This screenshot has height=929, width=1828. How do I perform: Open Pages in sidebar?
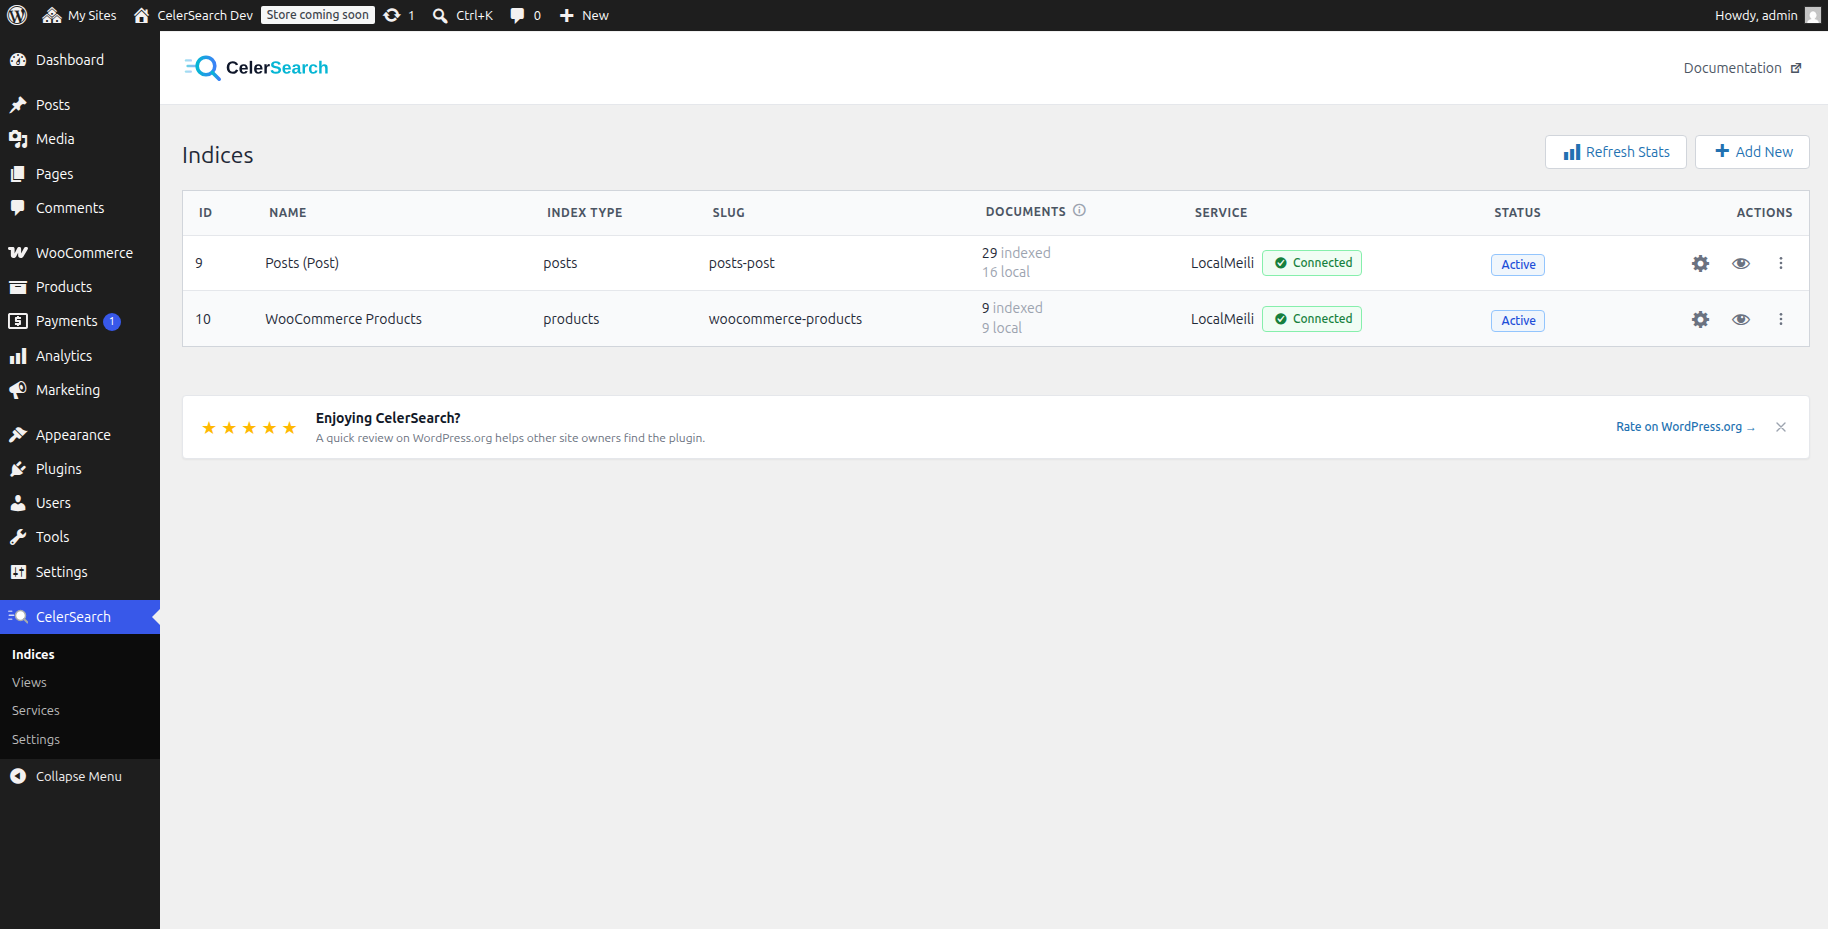click(x=80, y=174)
